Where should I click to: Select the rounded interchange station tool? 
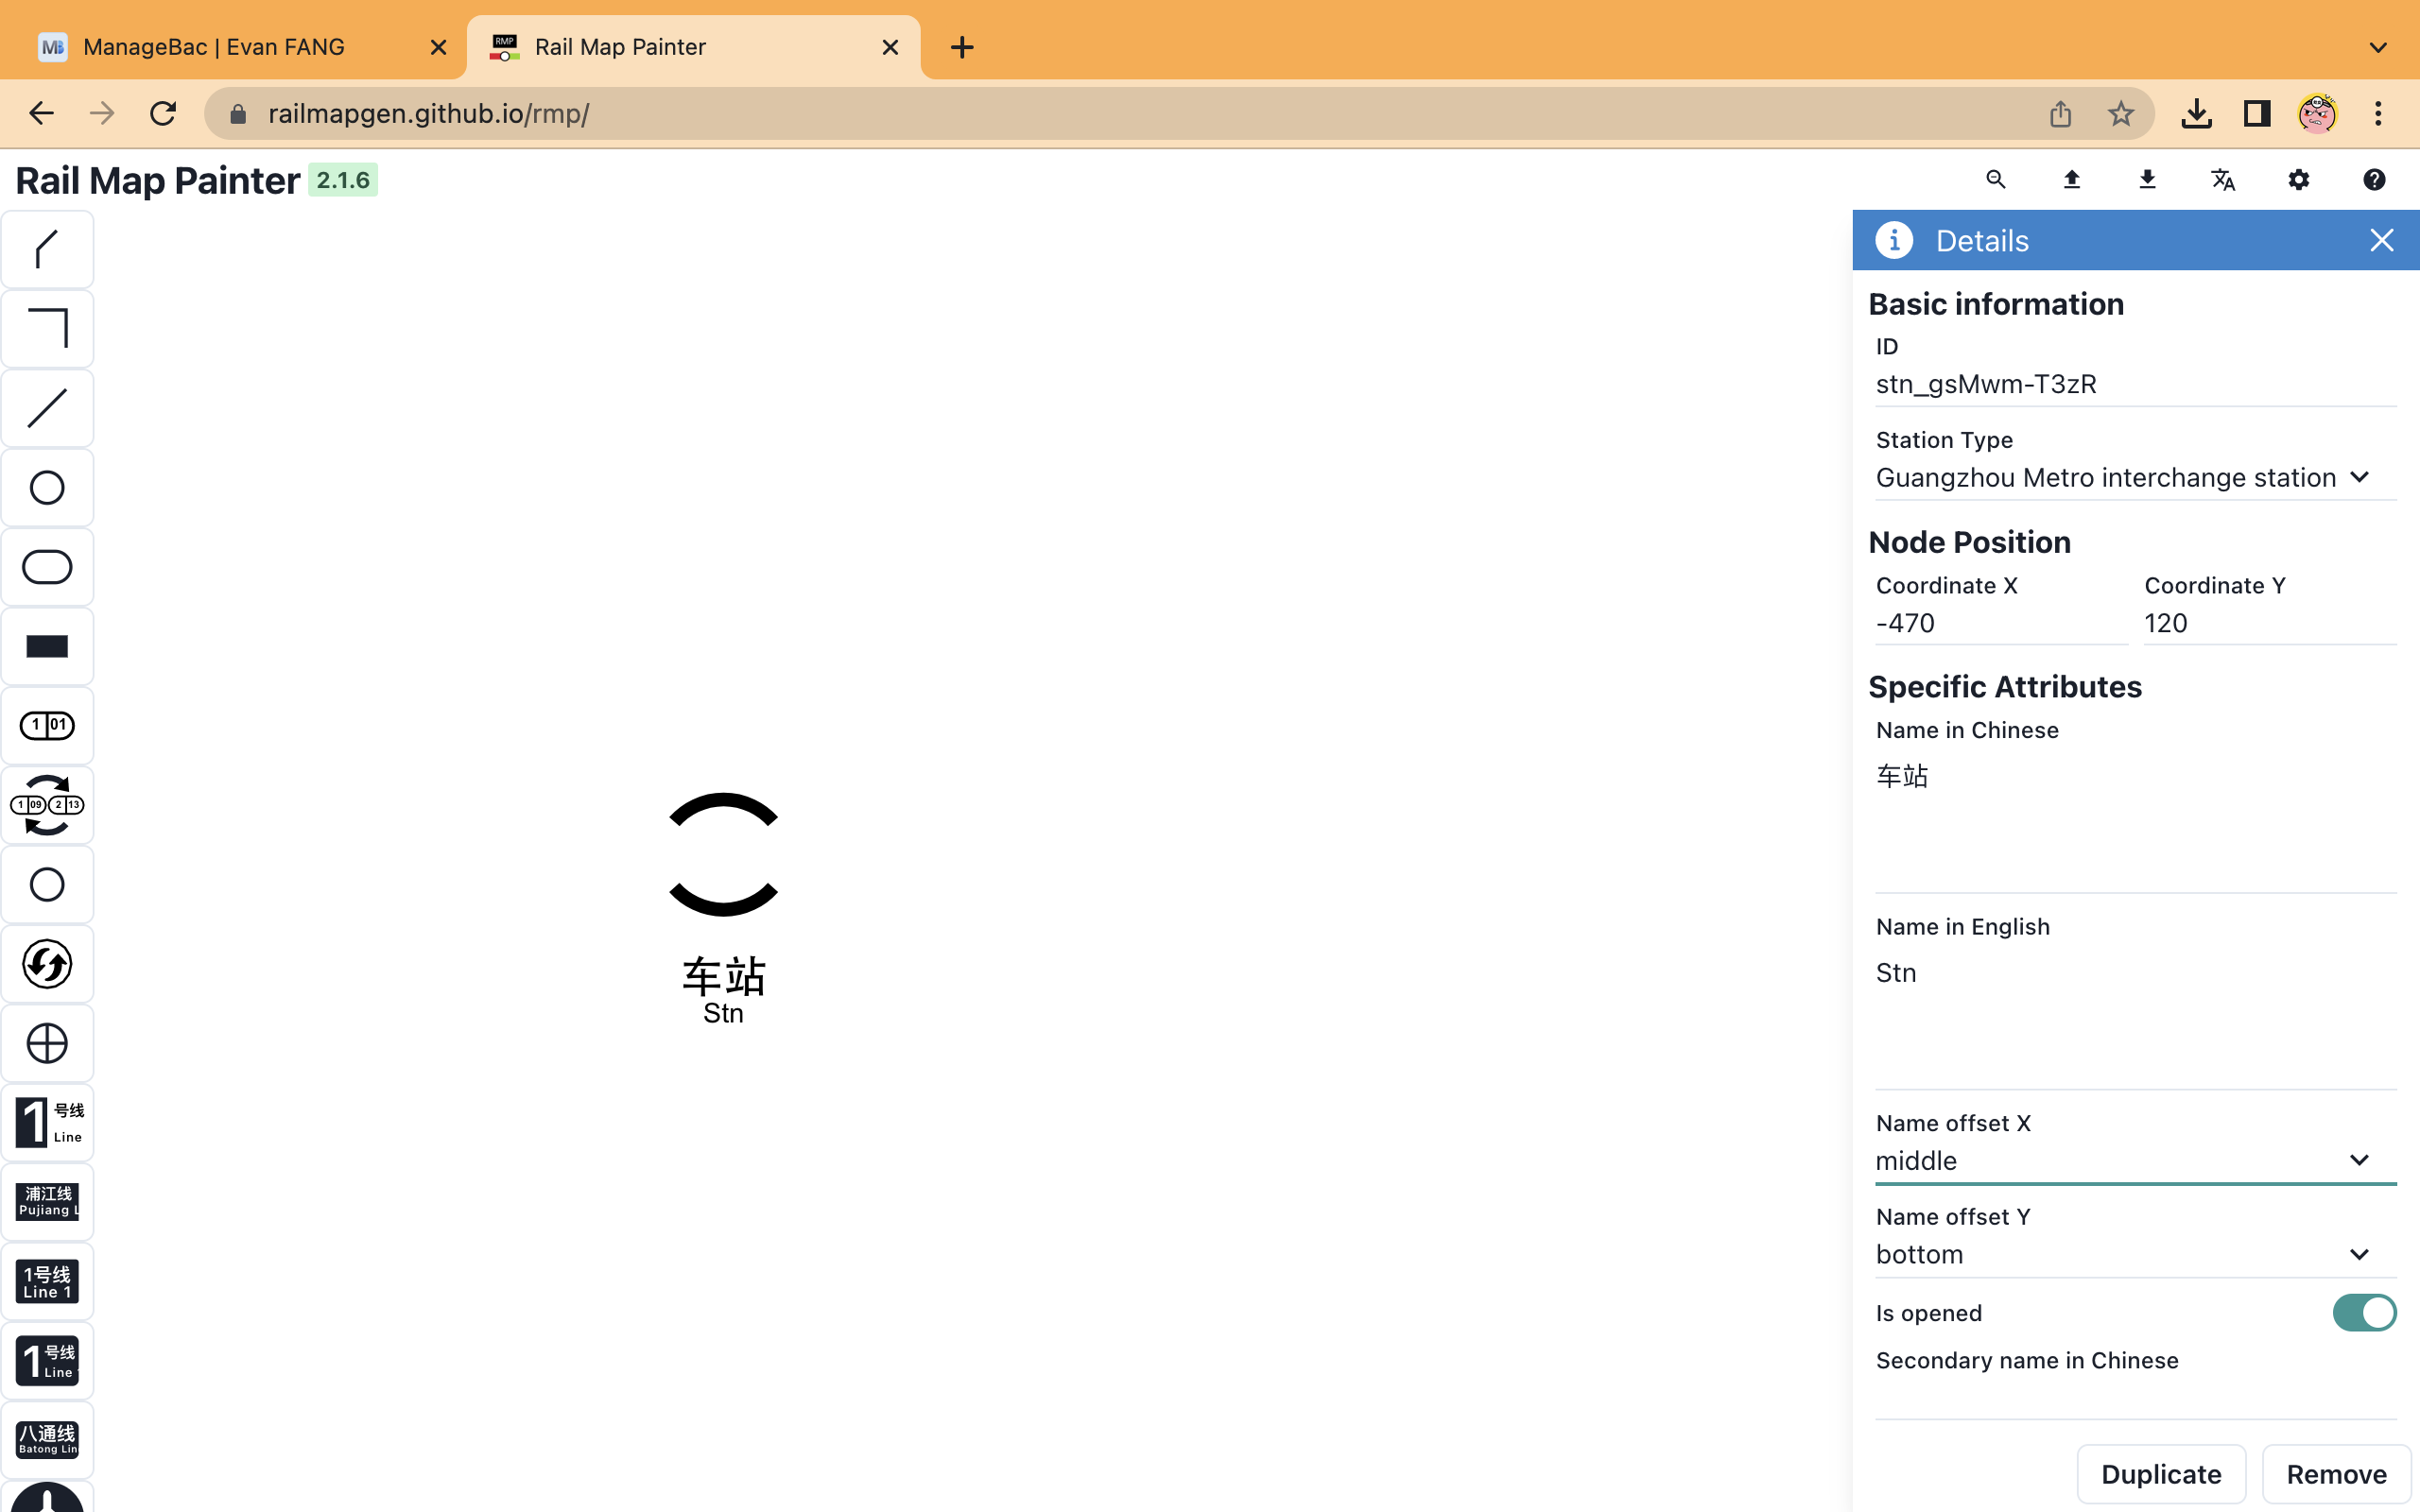coord(47,567)
